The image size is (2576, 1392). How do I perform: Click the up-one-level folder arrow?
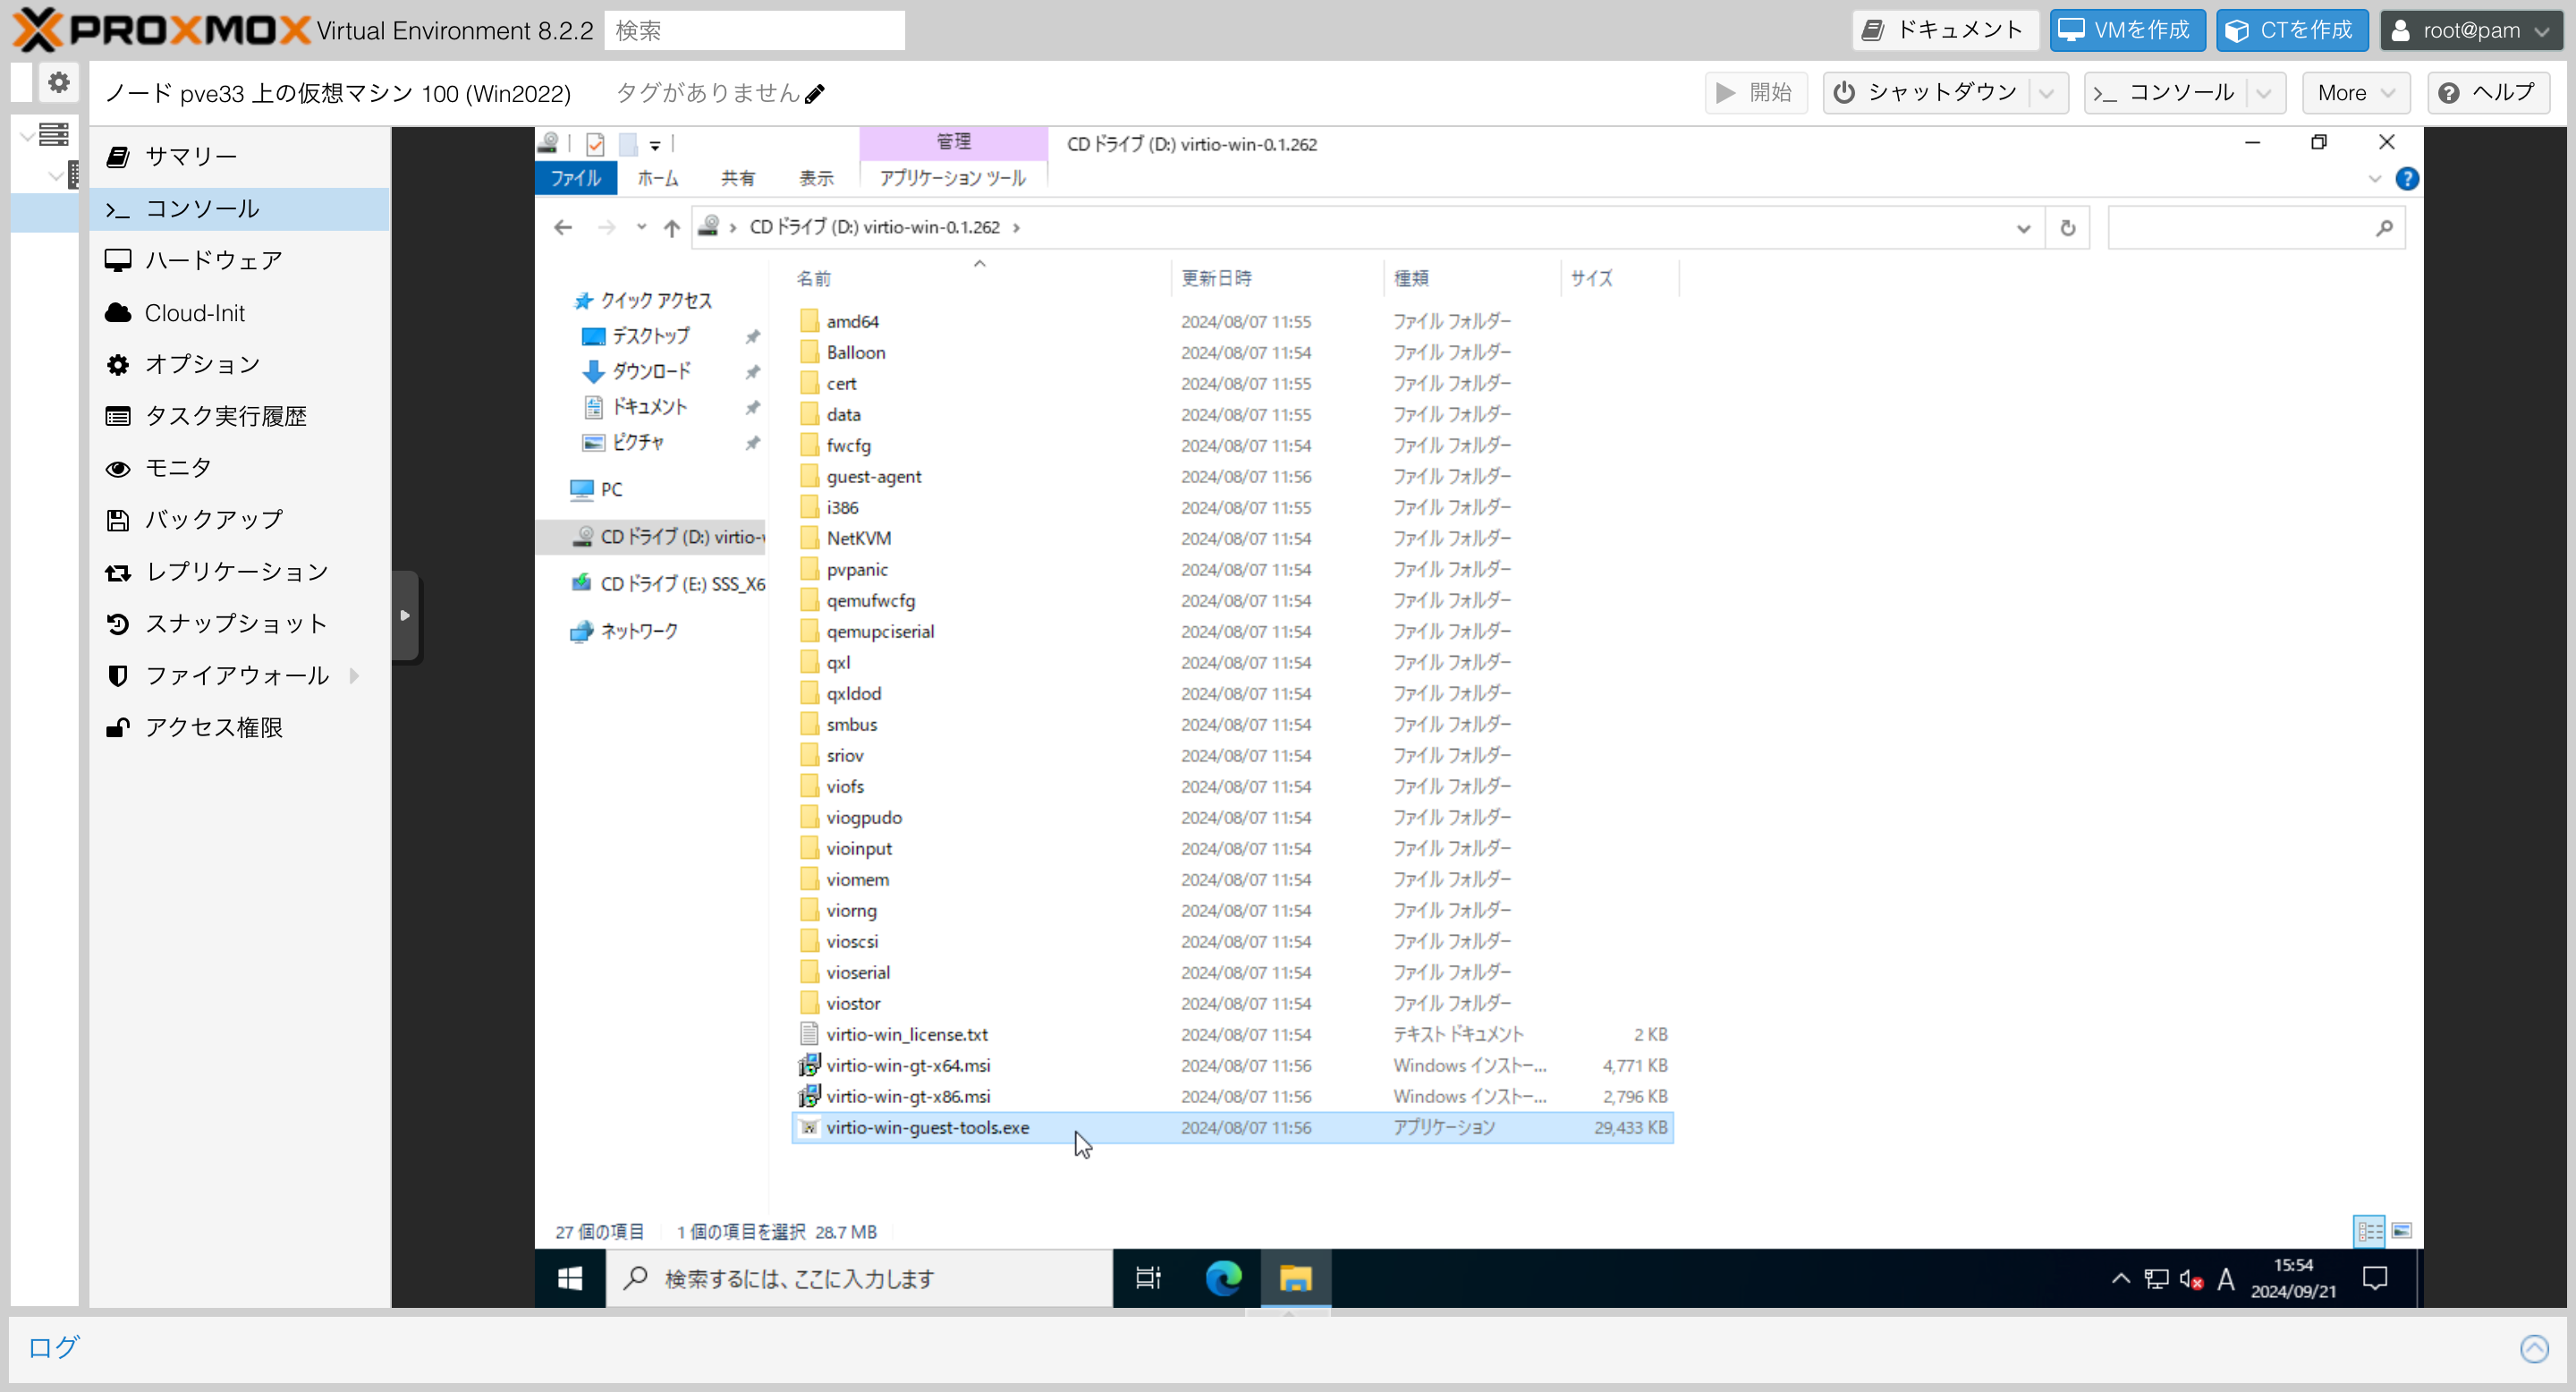pyautogui.click(x=671, y=228)
